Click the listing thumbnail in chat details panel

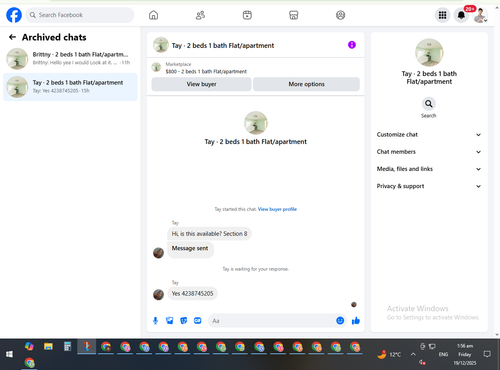point(429,53)
